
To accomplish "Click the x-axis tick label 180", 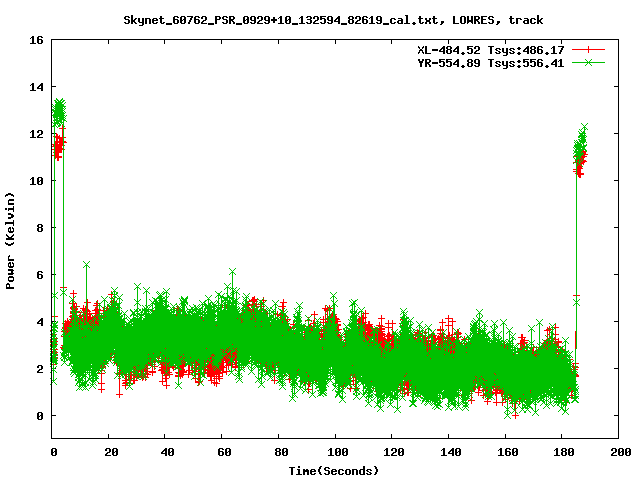I will [x=564, y=452].
